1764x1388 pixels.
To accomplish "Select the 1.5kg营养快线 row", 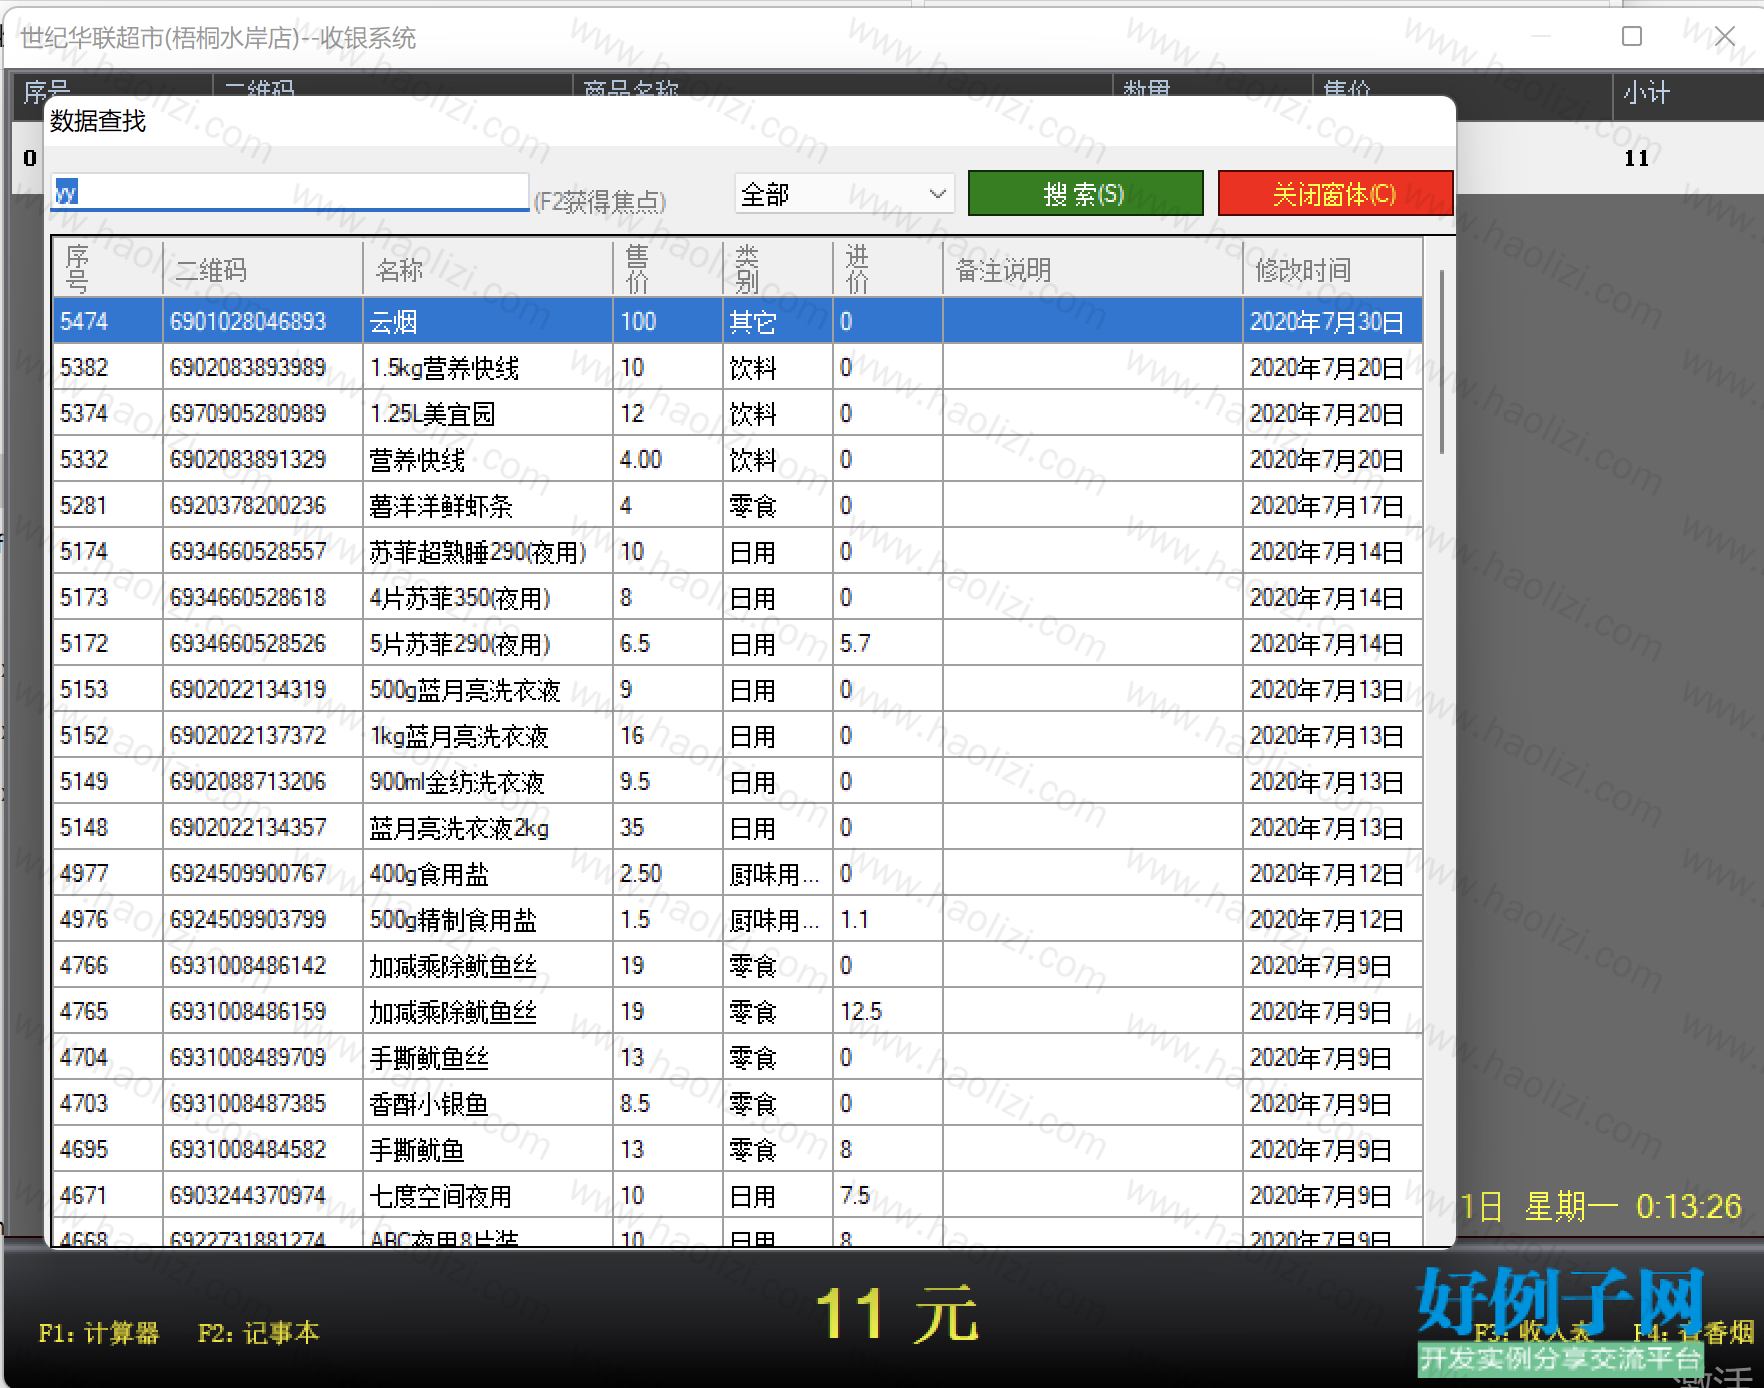I will coord(737,367).
